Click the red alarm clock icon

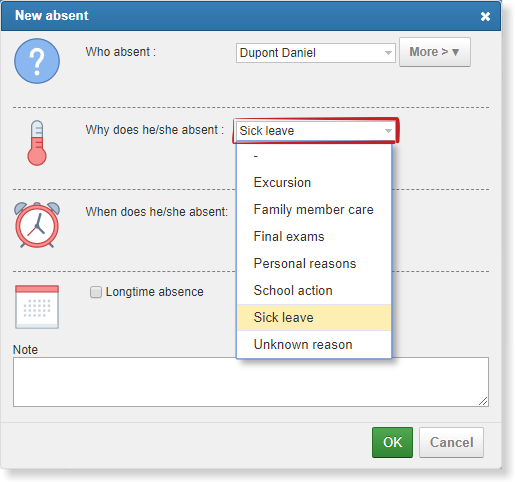point(37,225)
